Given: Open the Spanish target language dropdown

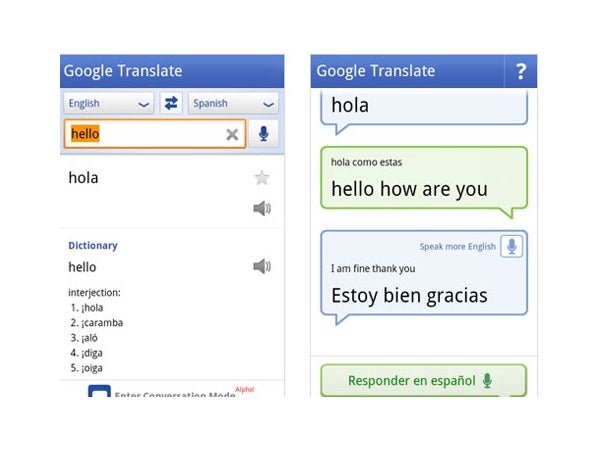Looking at the screenshot, I should point(233,103).
